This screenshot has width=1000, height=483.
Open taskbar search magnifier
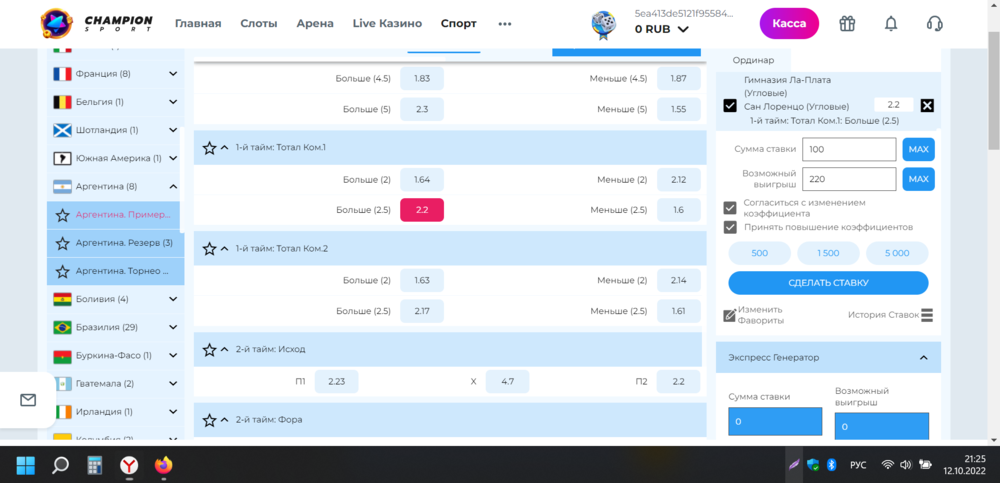click(x=61, y=465)
